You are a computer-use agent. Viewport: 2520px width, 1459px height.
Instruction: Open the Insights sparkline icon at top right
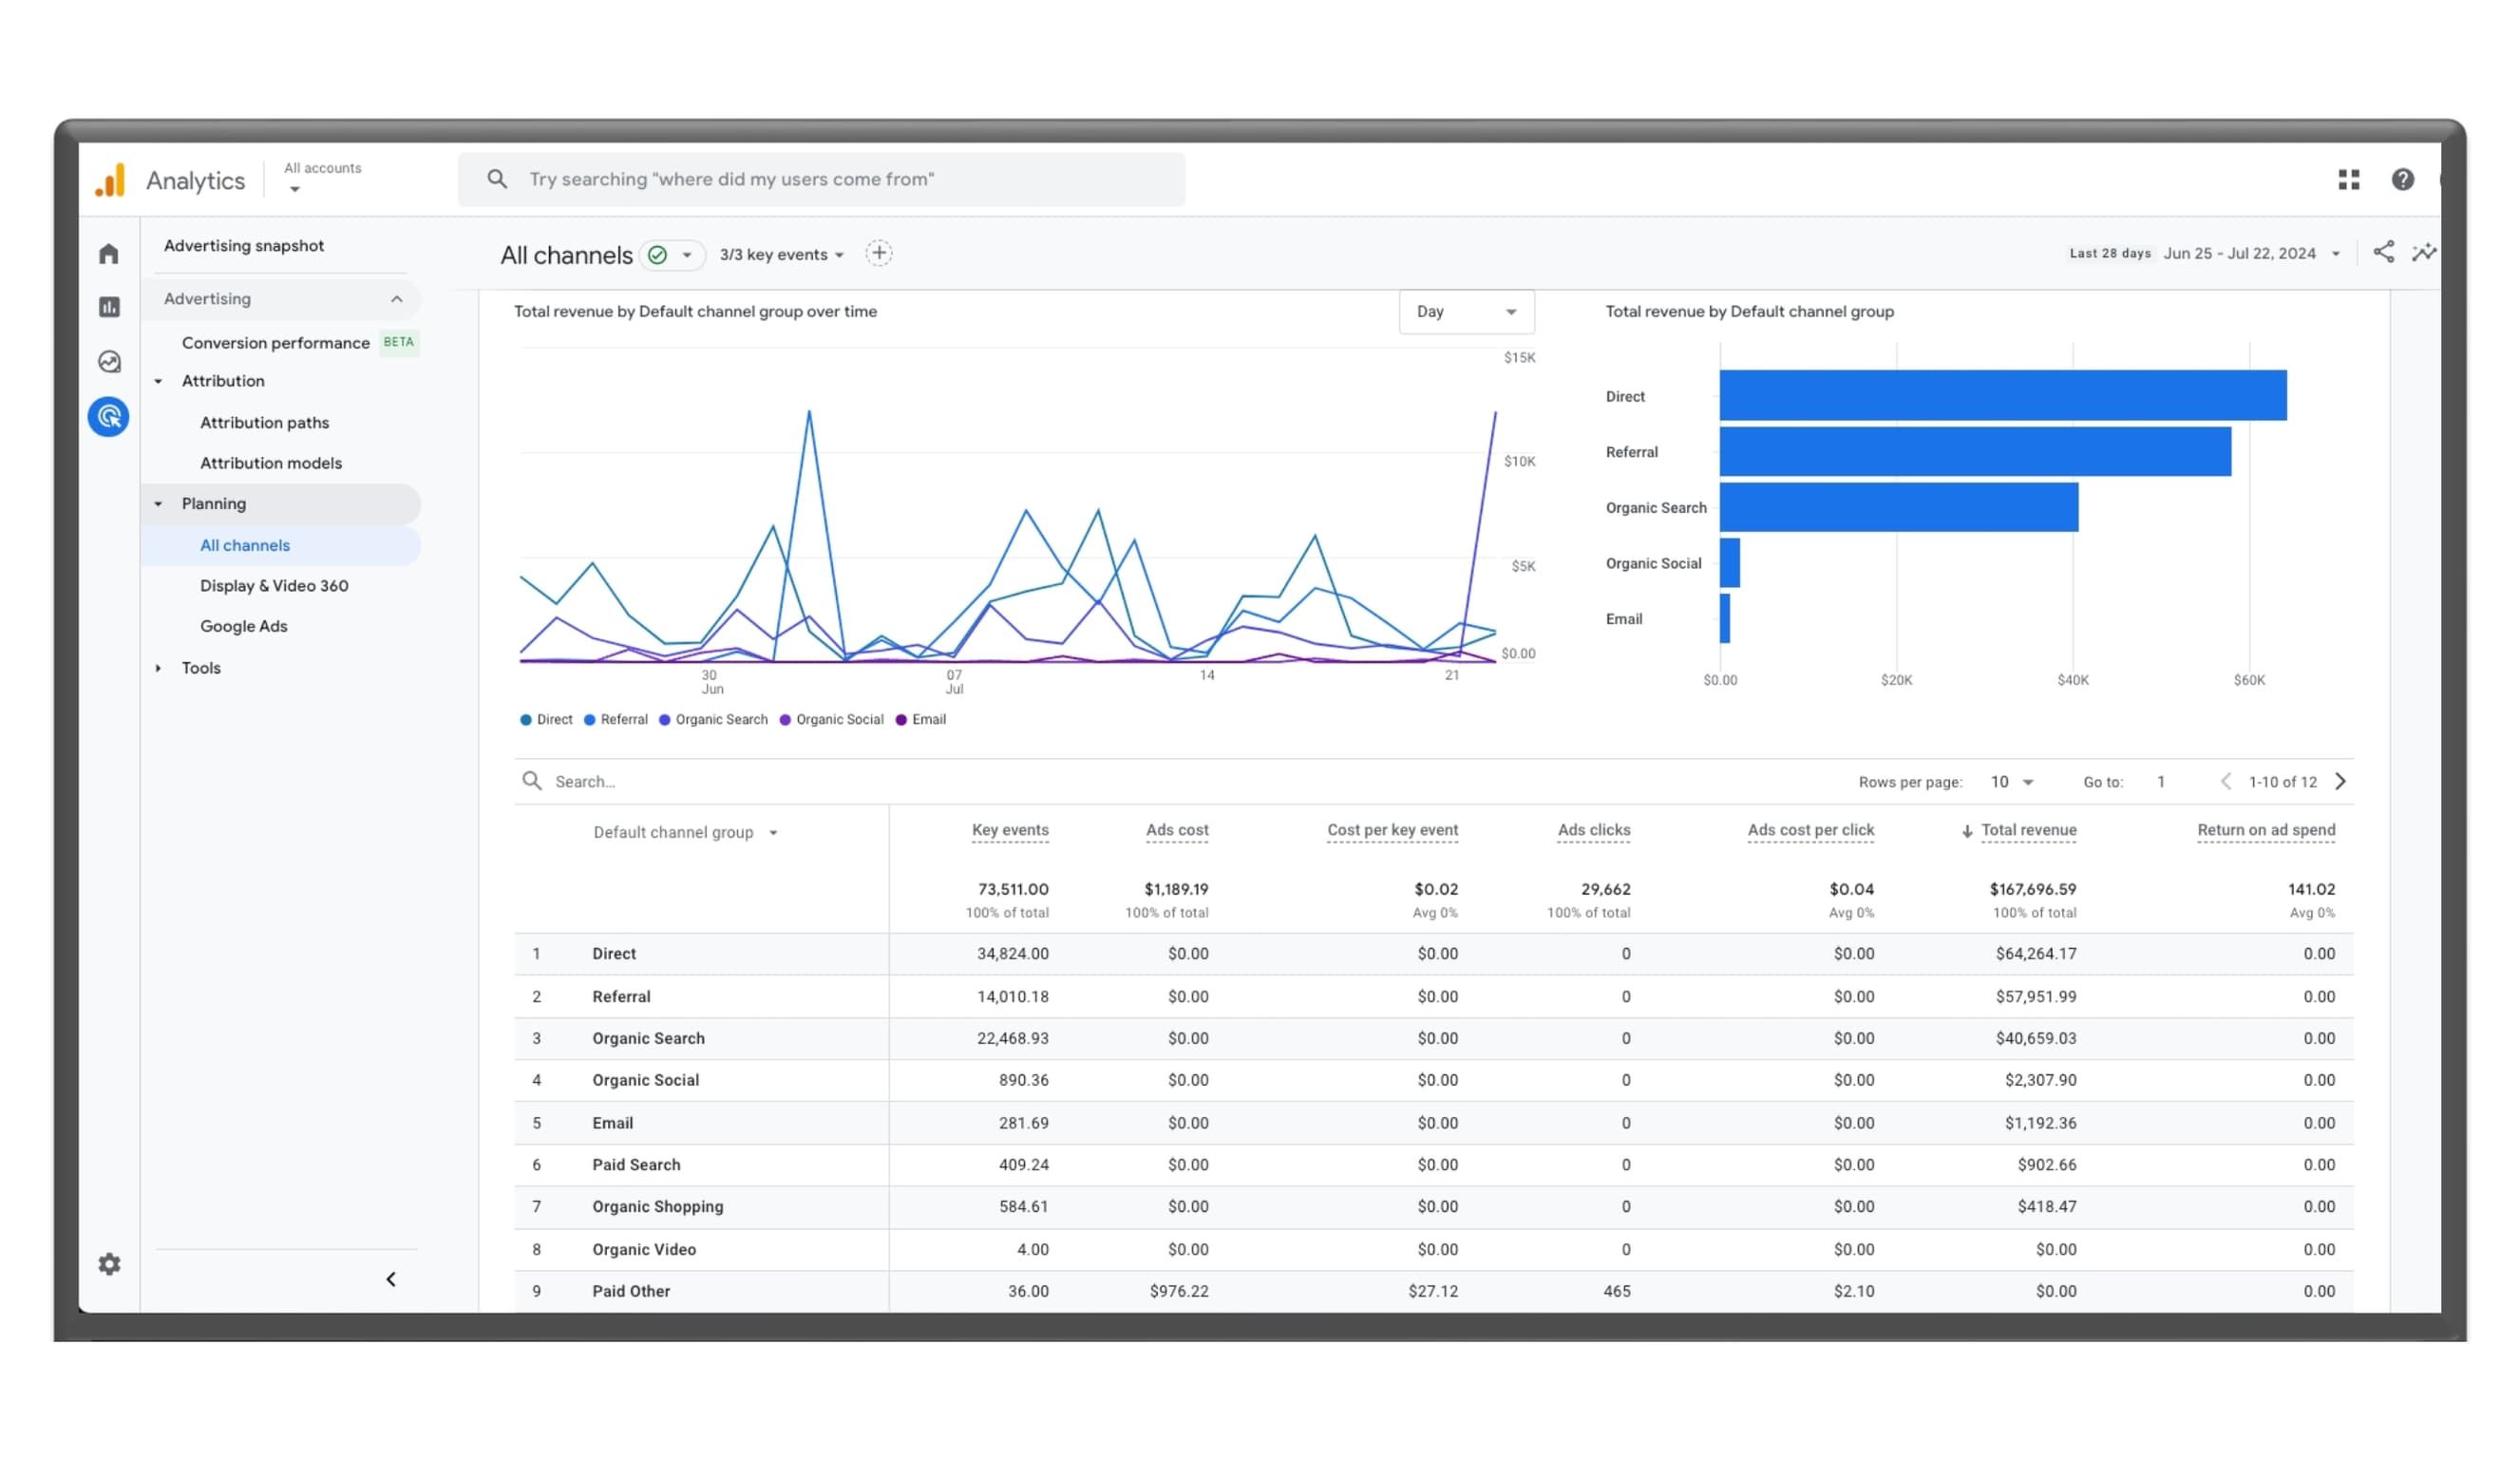2424,253
